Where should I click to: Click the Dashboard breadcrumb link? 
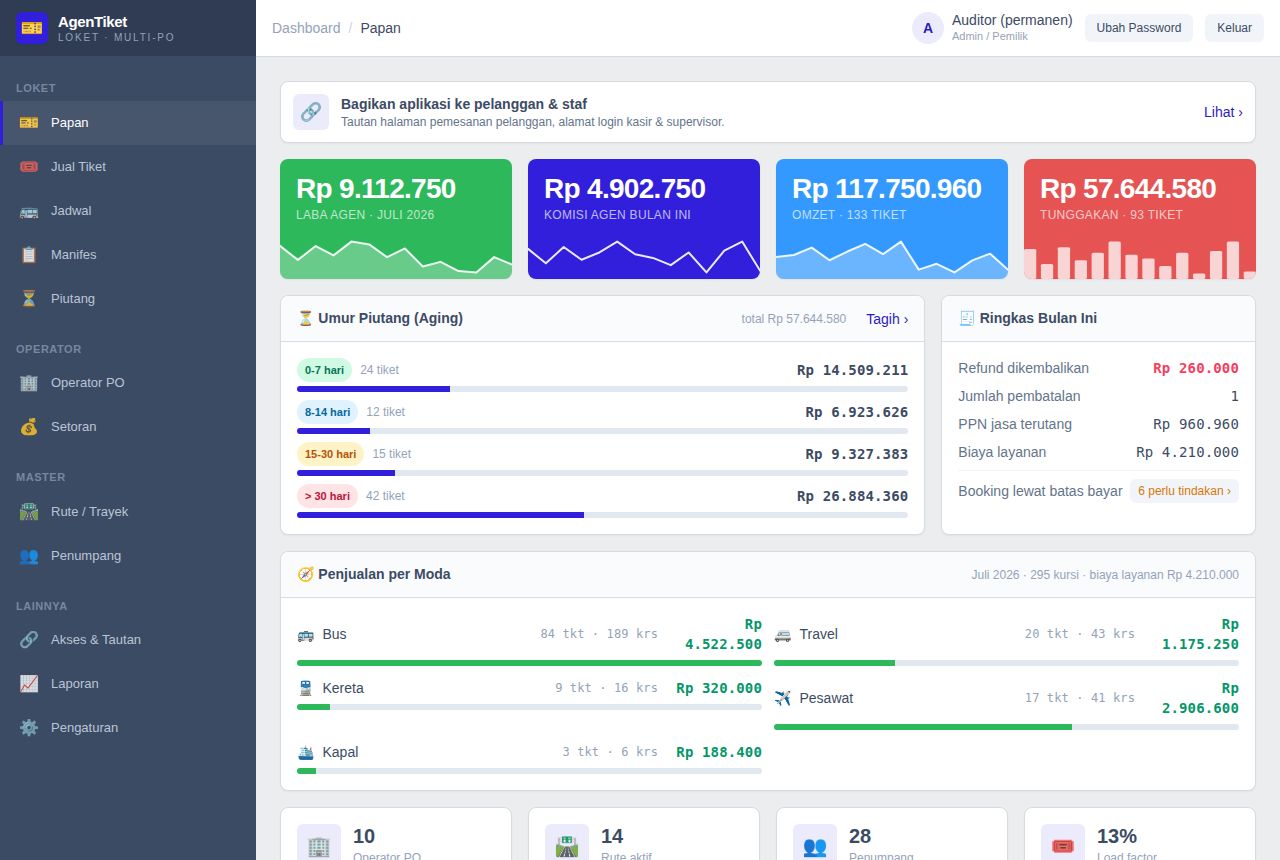coord(306,28)
